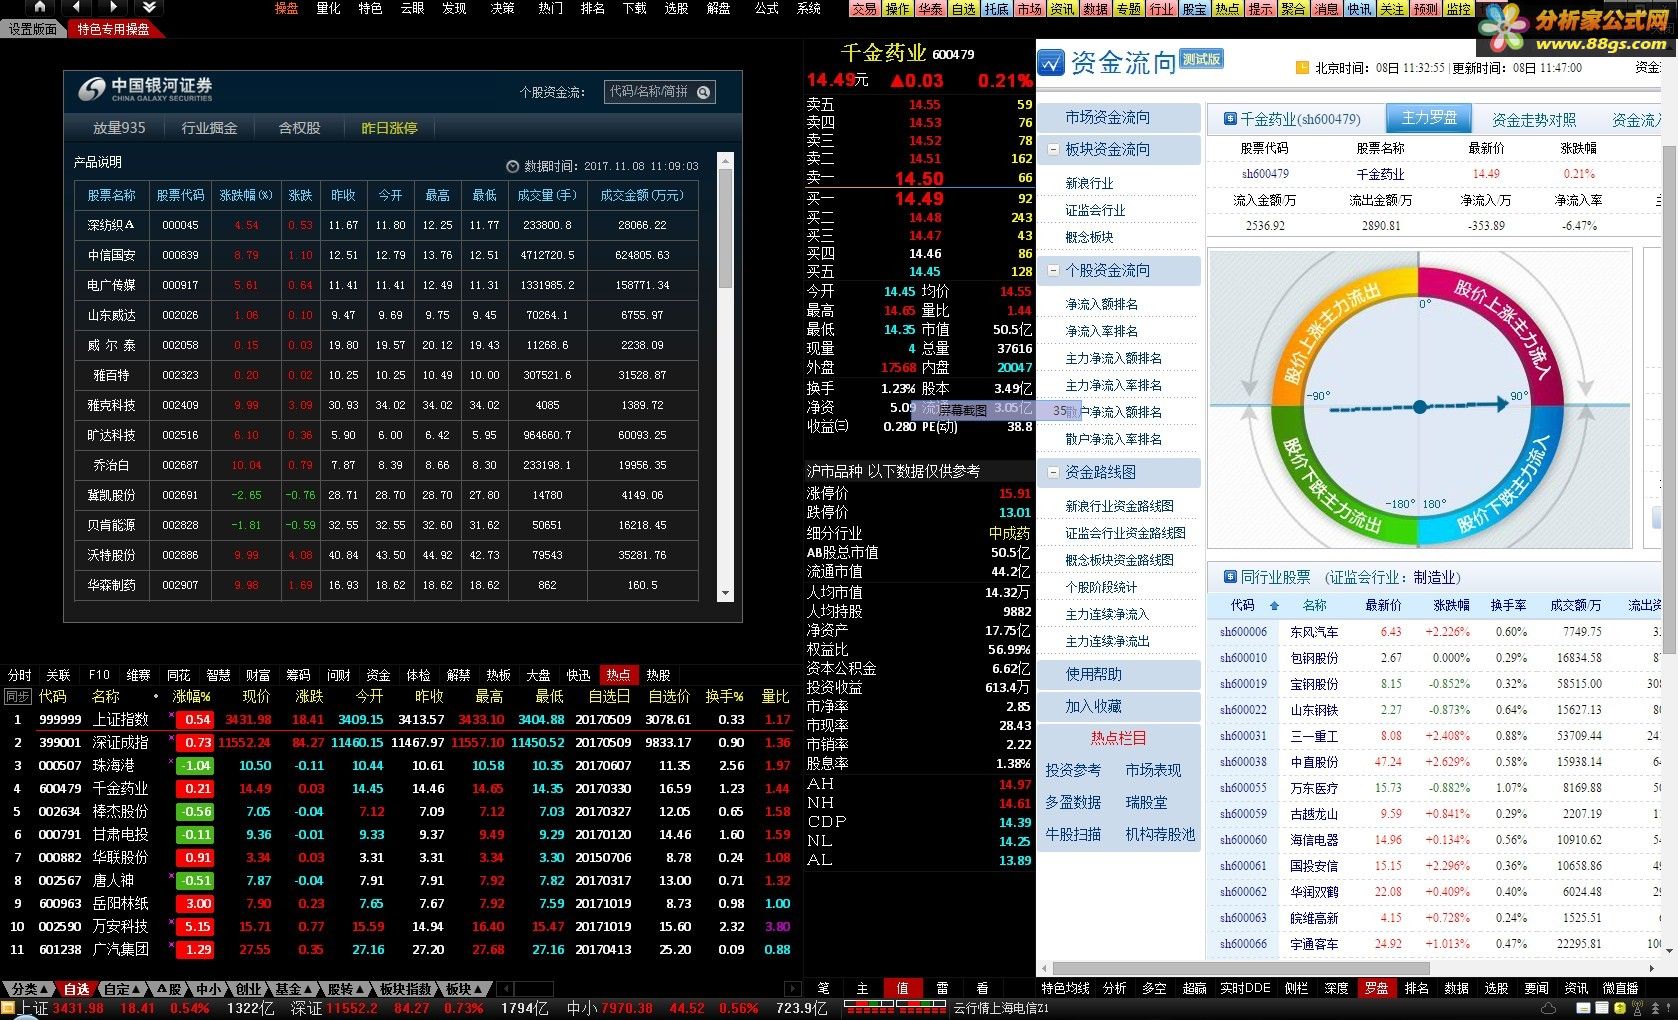Screen dimensions: 1678x1020
Task: Open the sh600006 东风汽车 code link
Action: coord(1243,632)
